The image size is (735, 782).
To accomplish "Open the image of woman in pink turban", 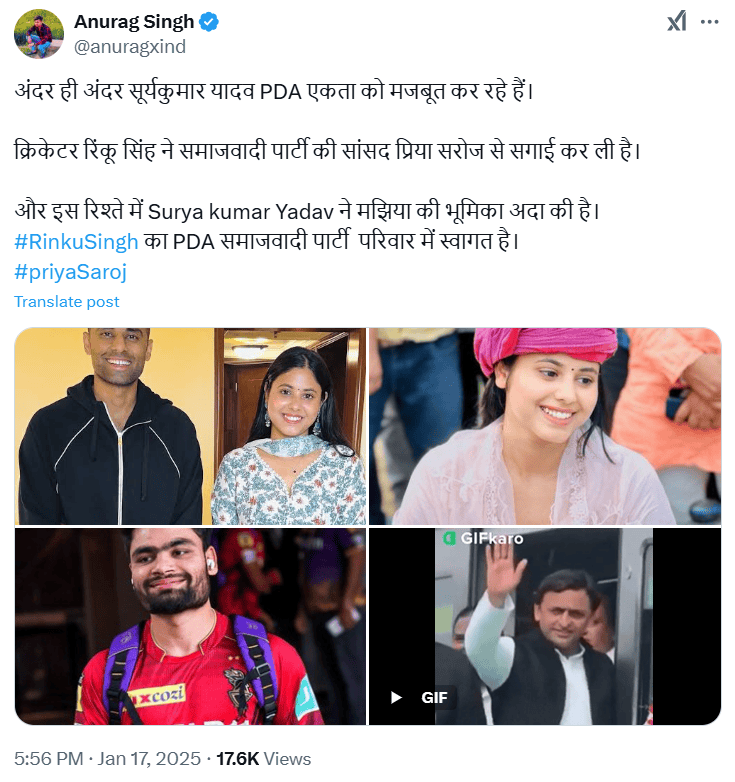I will [x=545, y=426].
